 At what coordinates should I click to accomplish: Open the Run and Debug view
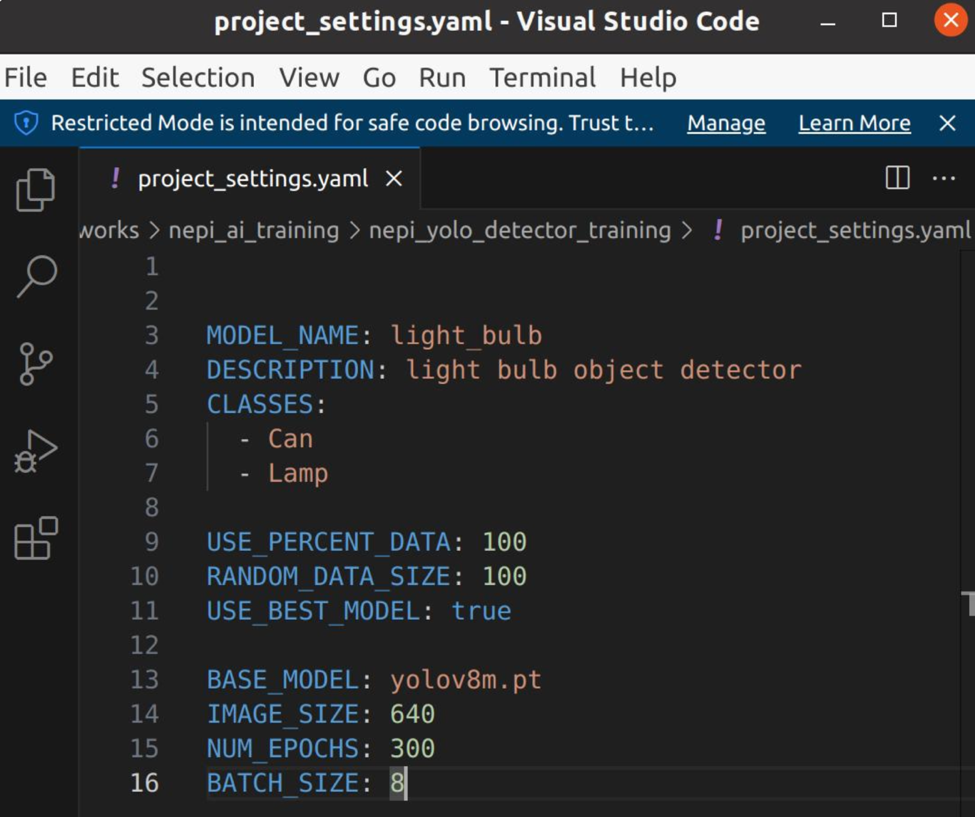[x=36, y=452]
